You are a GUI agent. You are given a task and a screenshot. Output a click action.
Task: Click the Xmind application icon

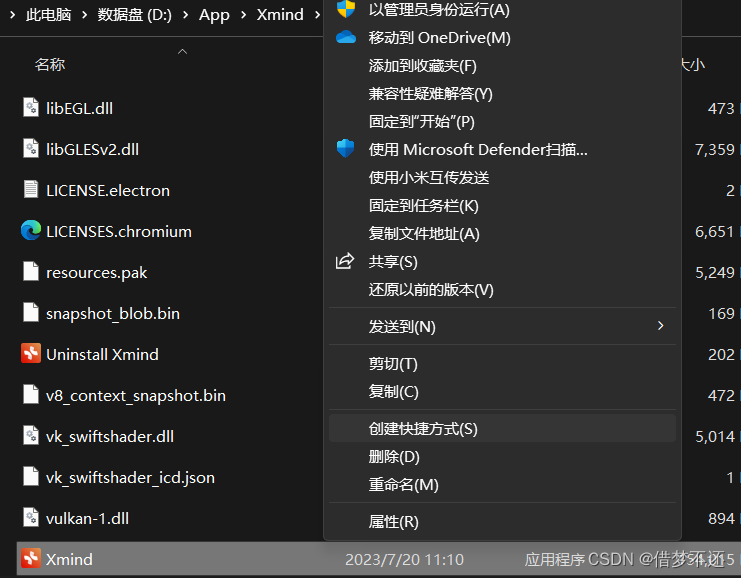coord(31,559)
